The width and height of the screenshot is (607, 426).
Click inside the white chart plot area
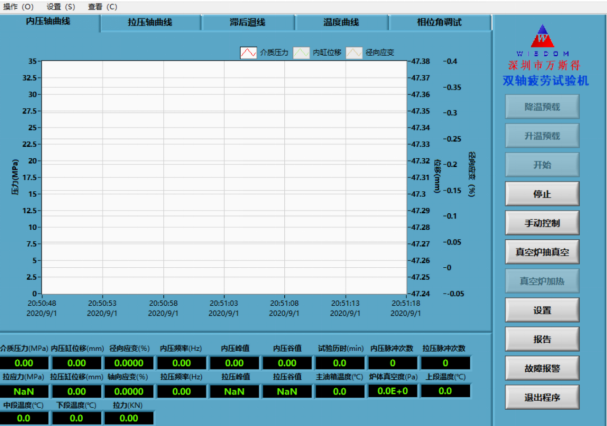click(224, 177)
